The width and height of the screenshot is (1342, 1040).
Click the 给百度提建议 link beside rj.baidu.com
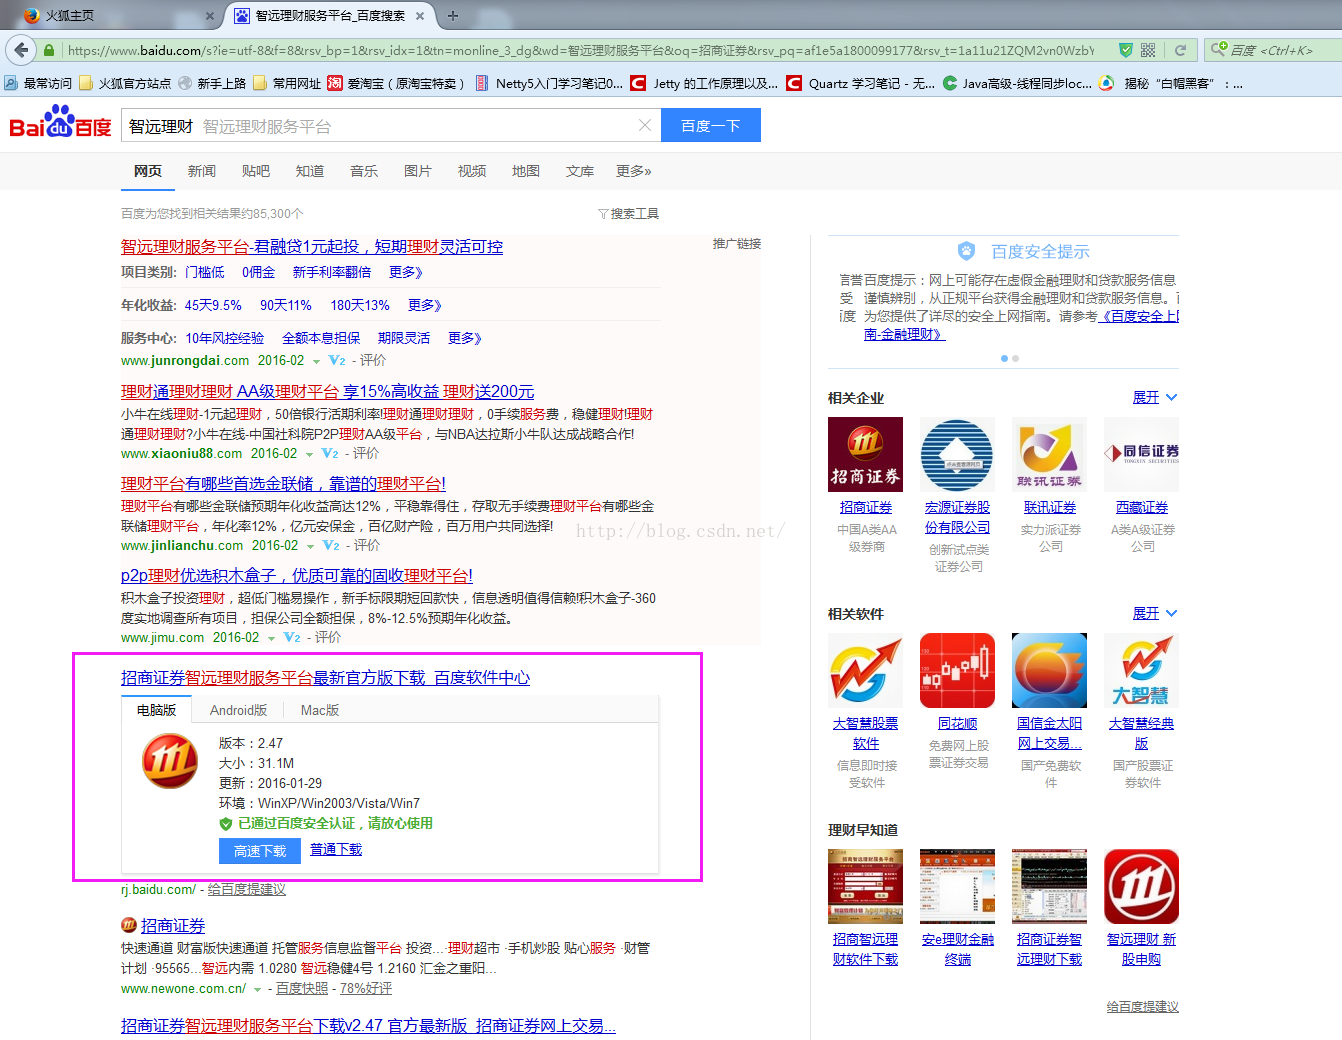(x=247, y=889)
